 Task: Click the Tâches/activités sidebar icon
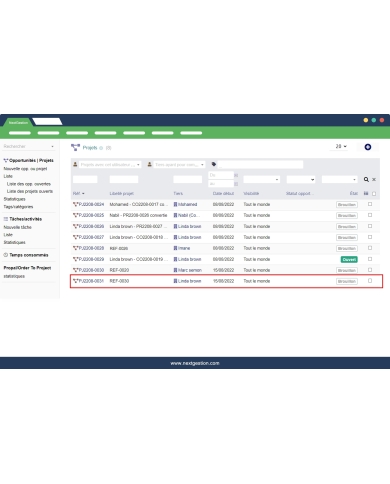click(x=6, y=219)
